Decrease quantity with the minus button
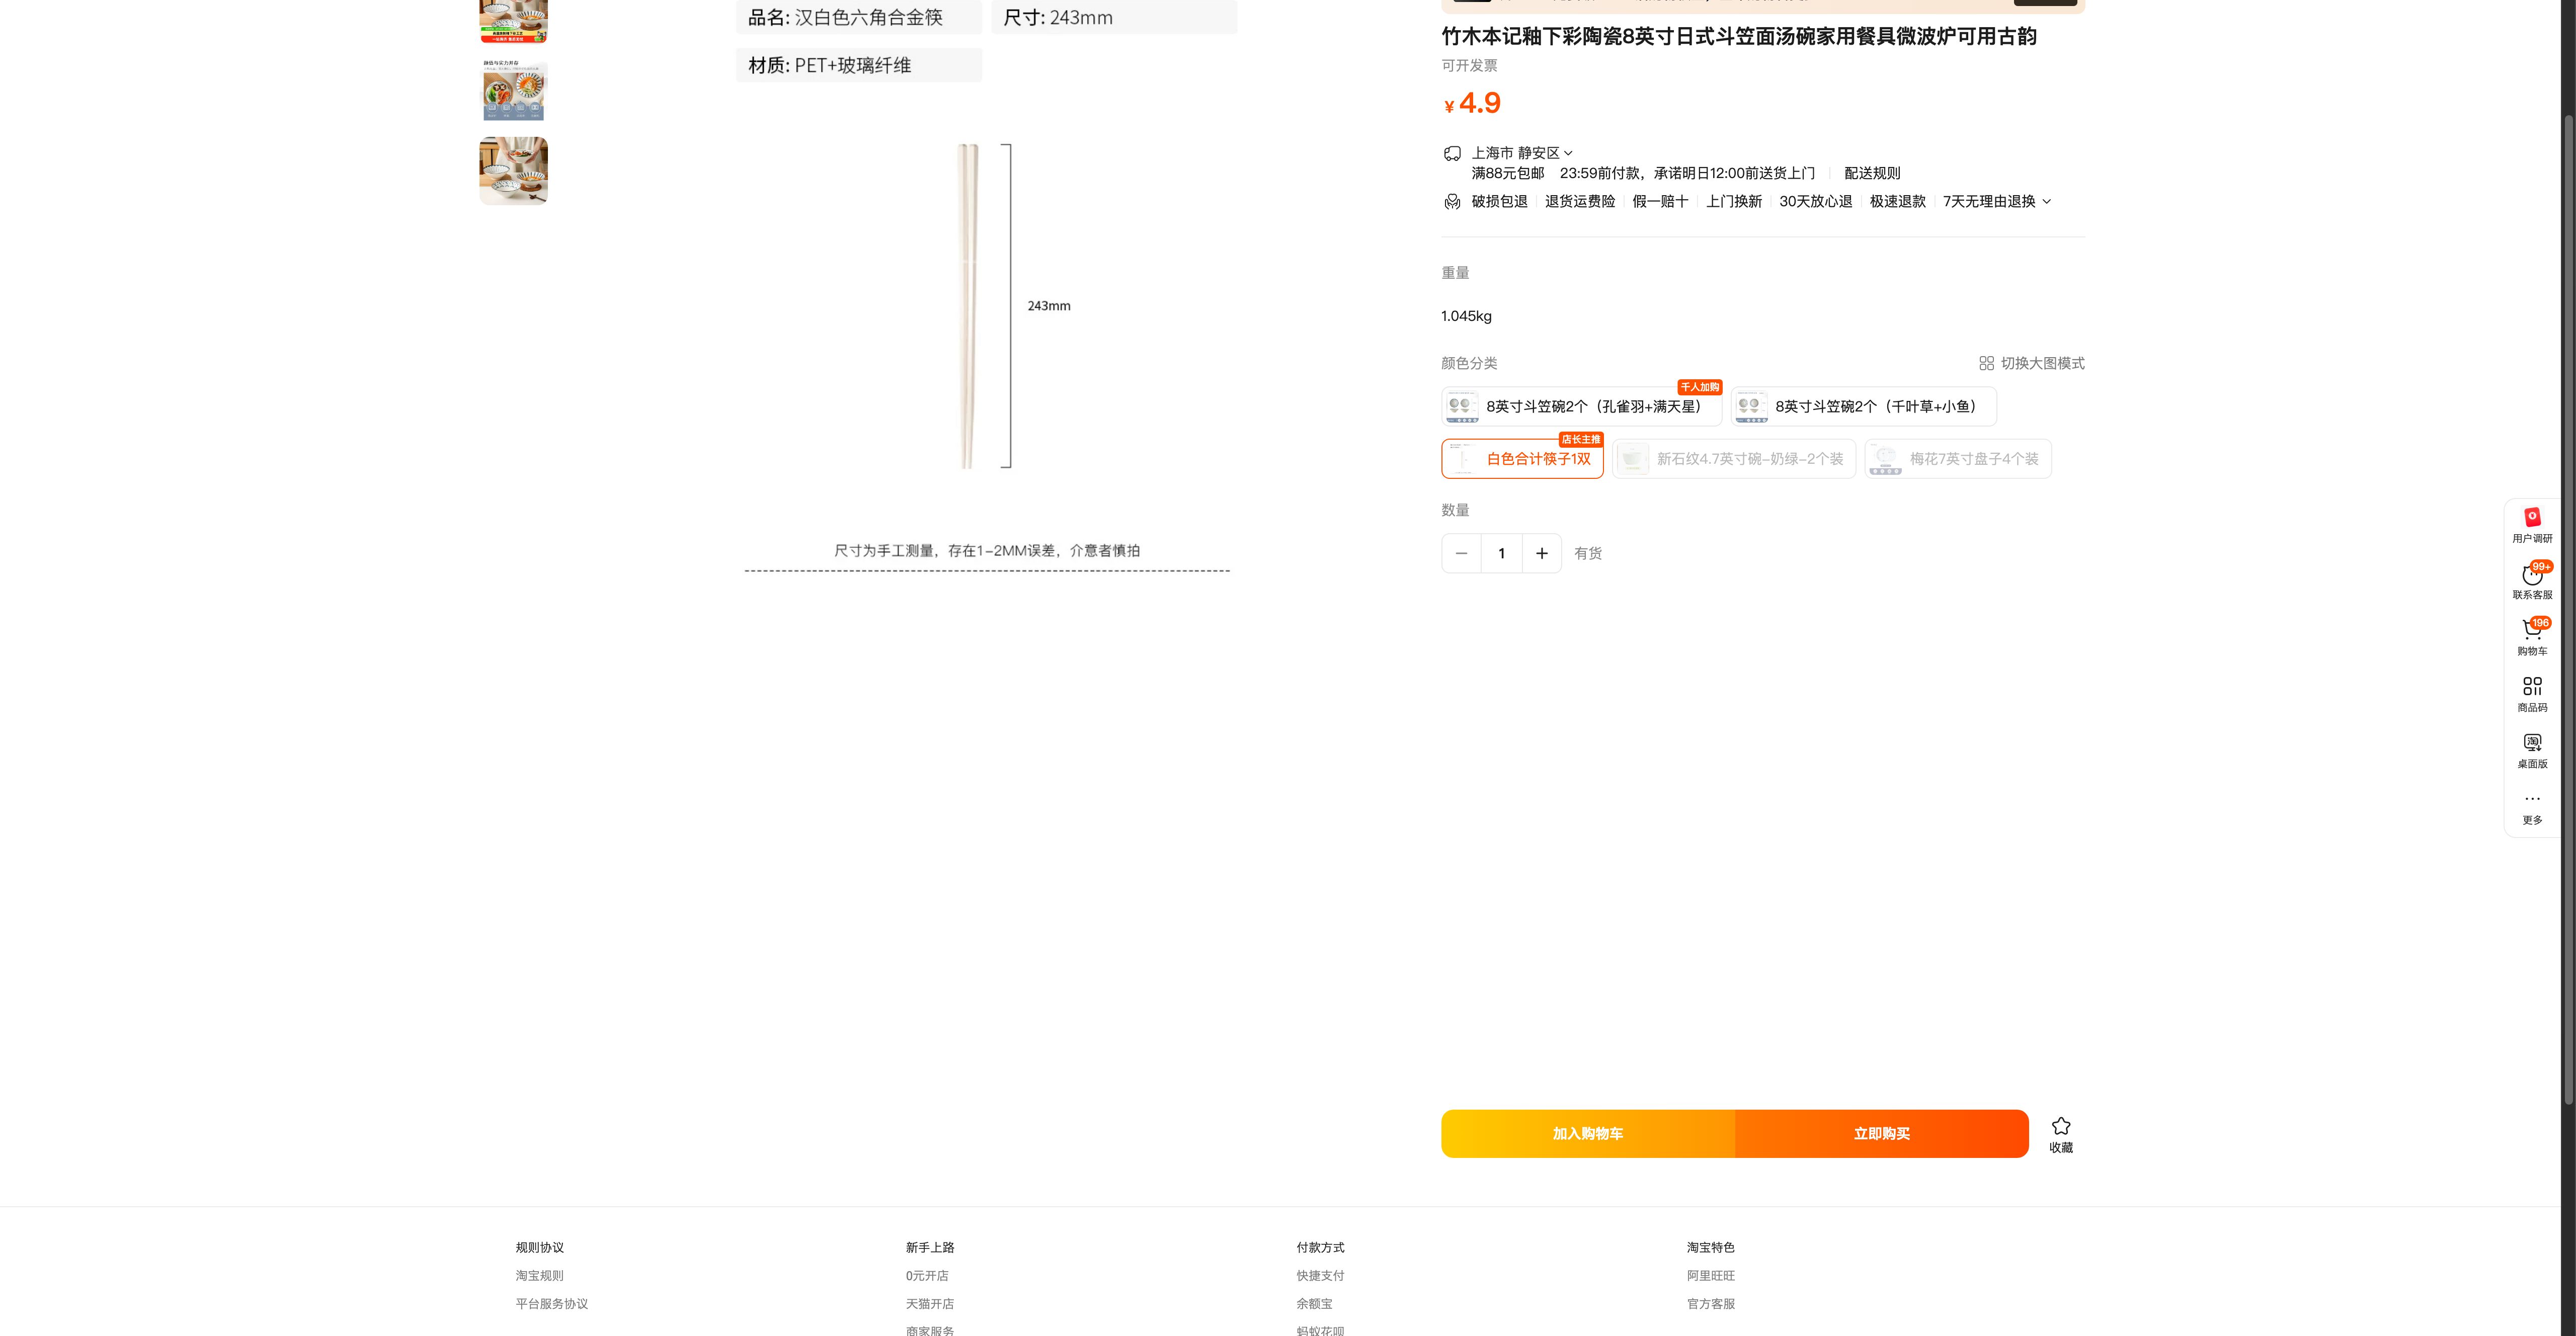2576x1336 pixels. [1461, 553]
